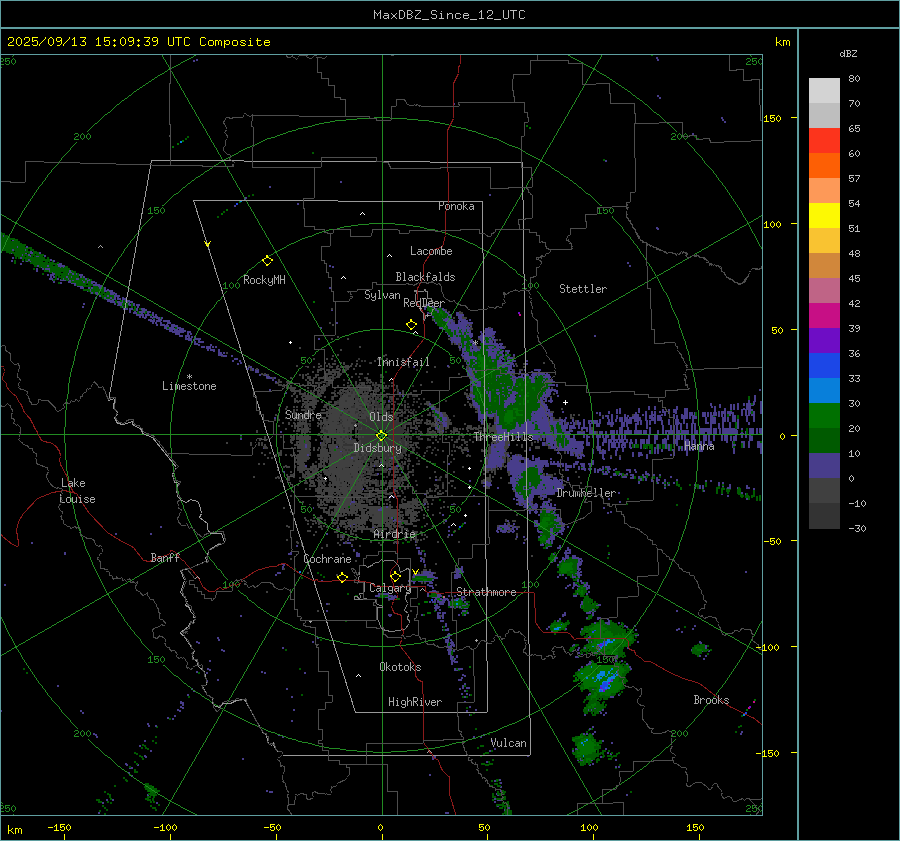Select the yellow Y marker northeast of Calgary

click(416, 572)
